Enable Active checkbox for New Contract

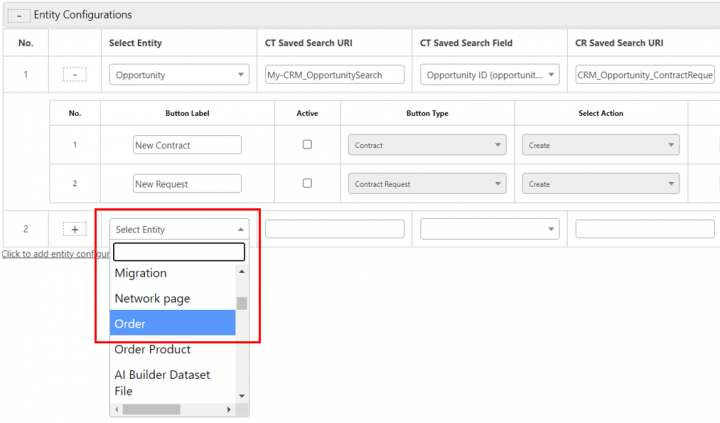coord(307,145)
